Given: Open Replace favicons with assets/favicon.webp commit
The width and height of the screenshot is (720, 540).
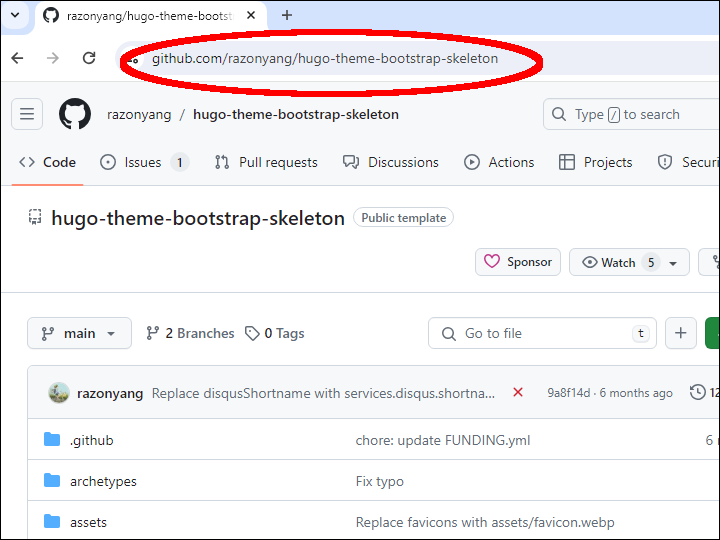Looking at the screenshot, I should point(485,522).
